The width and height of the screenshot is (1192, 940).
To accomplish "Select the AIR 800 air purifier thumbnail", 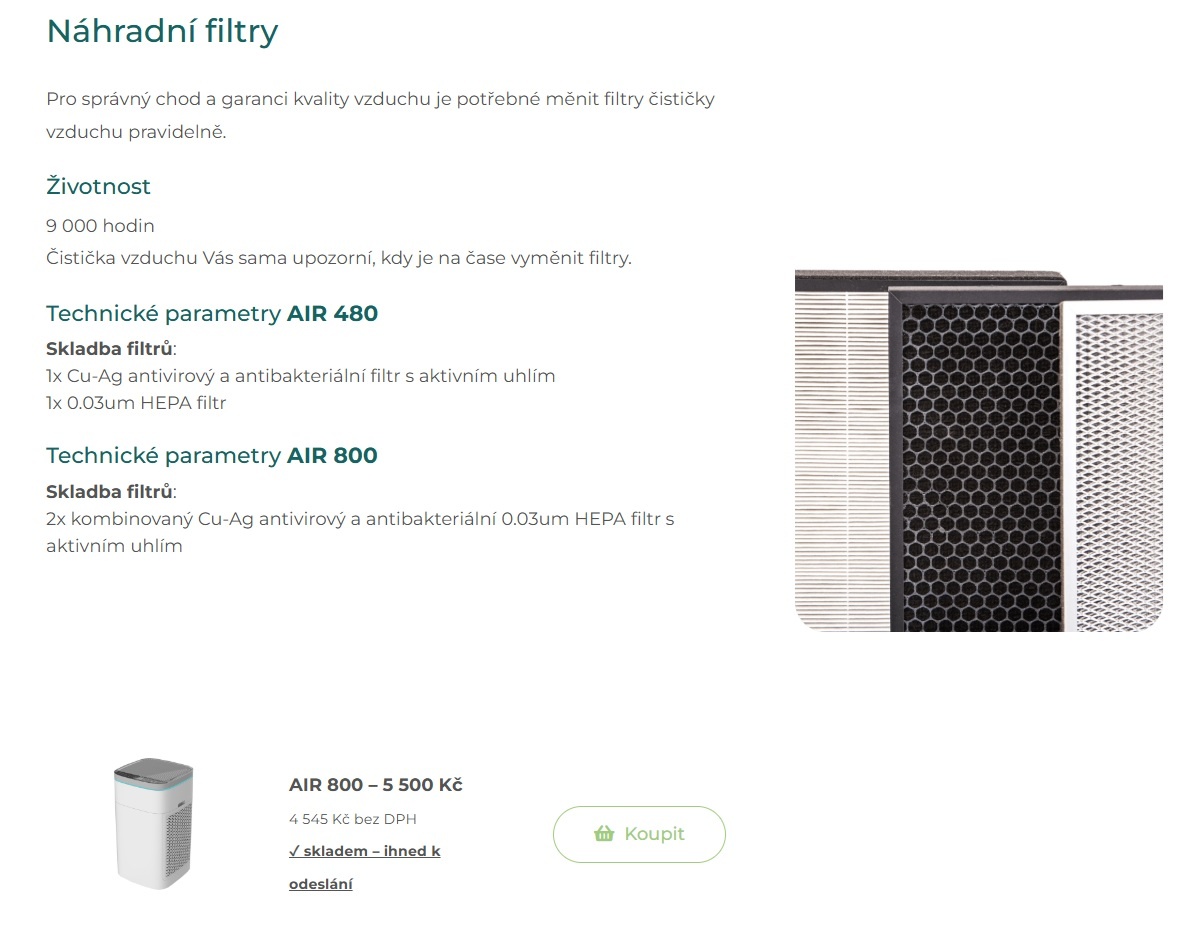I will click(x=153, y=824).
